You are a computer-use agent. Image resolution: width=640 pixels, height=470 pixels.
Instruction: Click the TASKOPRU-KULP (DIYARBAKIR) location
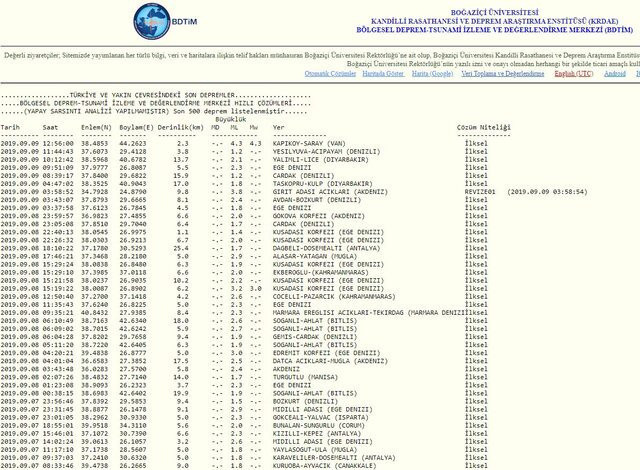click(x=322, y=184)
